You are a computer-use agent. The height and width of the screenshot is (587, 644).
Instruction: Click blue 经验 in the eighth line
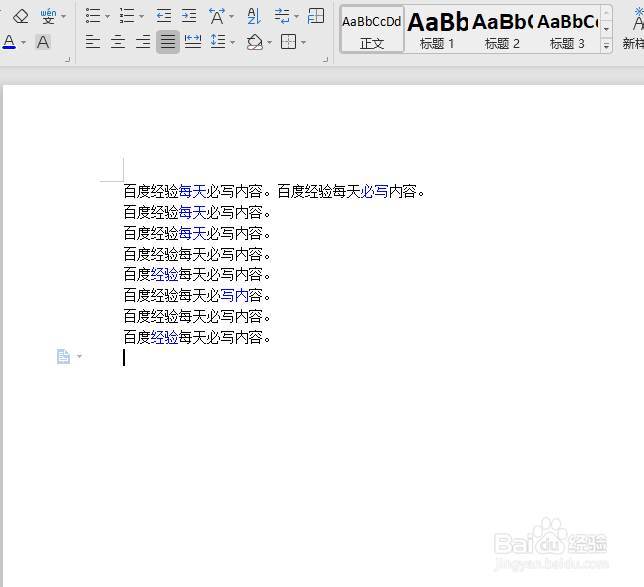point(165,337)
